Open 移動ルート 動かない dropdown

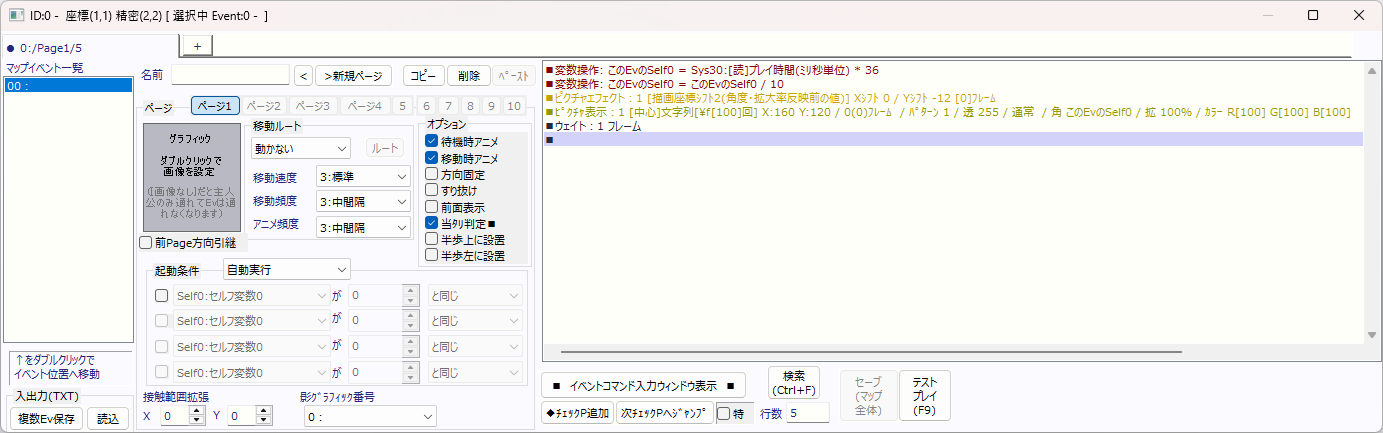click(300, 148)
